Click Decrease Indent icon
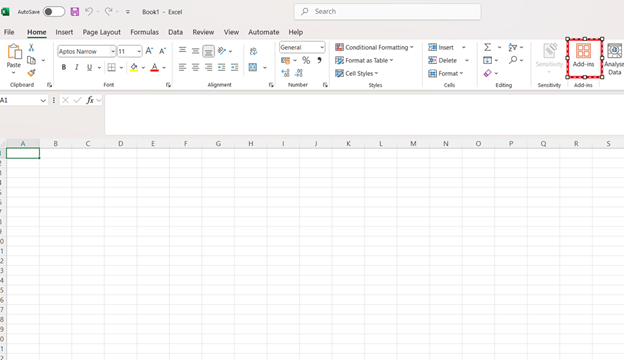The height and width of the screenshot is (360, 624). [222, 67]
